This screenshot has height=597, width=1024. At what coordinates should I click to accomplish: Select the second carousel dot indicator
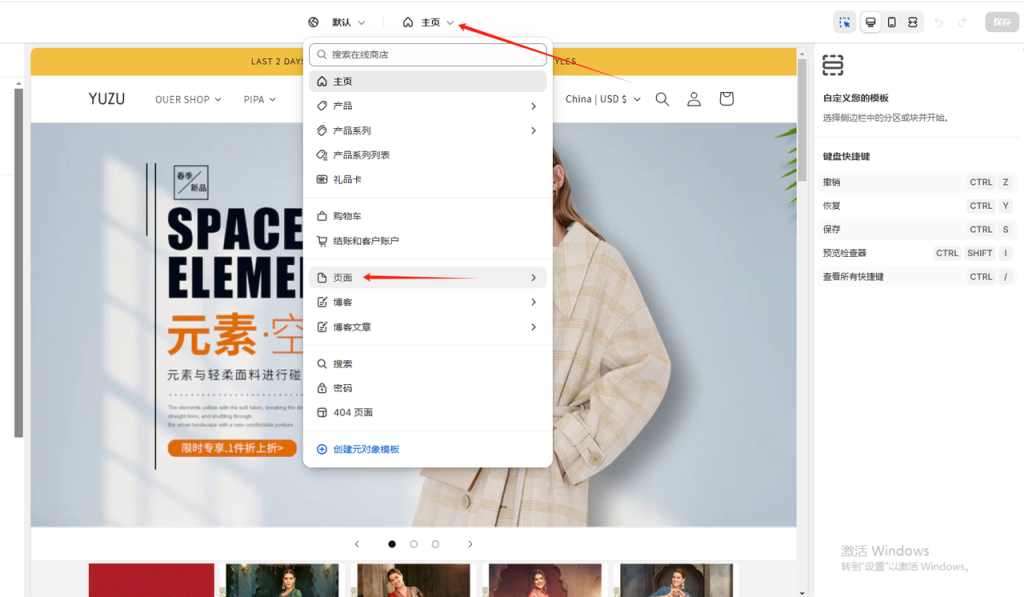pyautogui.click(x=413, y=544)
